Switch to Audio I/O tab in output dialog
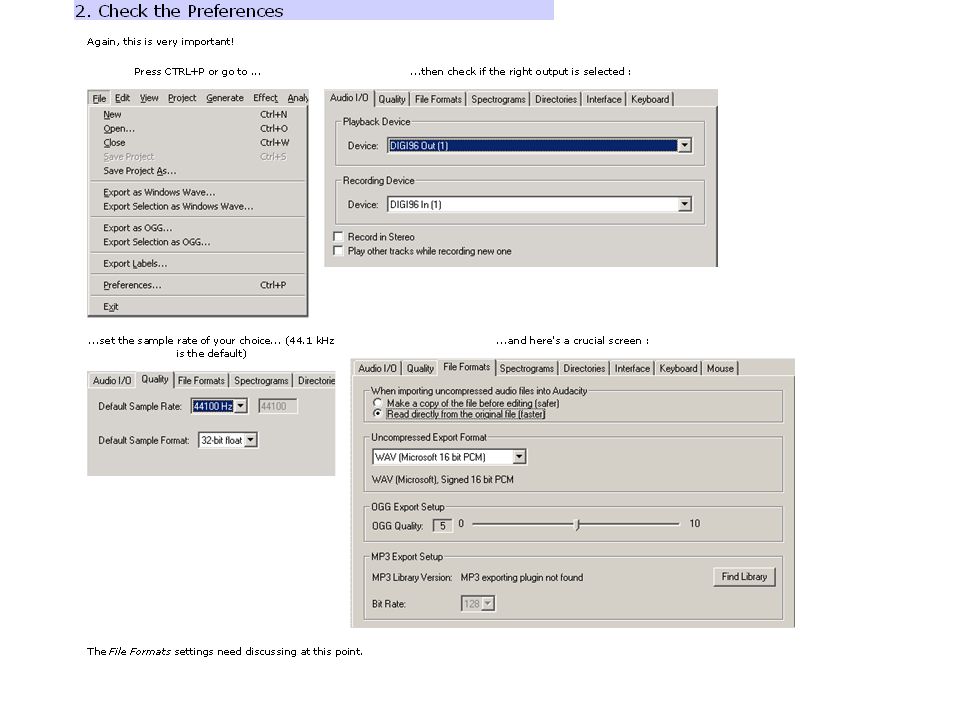The image size is (960, 720). 349,98
